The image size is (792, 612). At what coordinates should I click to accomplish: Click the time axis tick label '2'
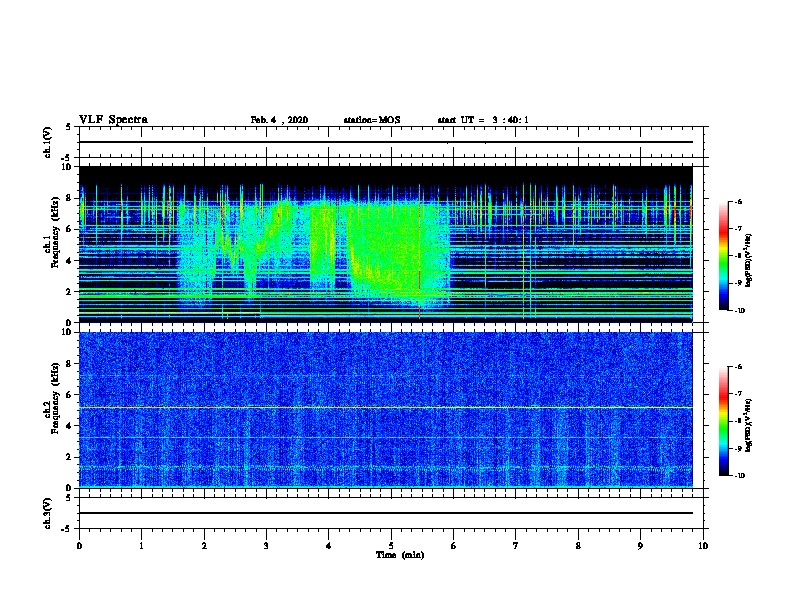coord(204,546)
